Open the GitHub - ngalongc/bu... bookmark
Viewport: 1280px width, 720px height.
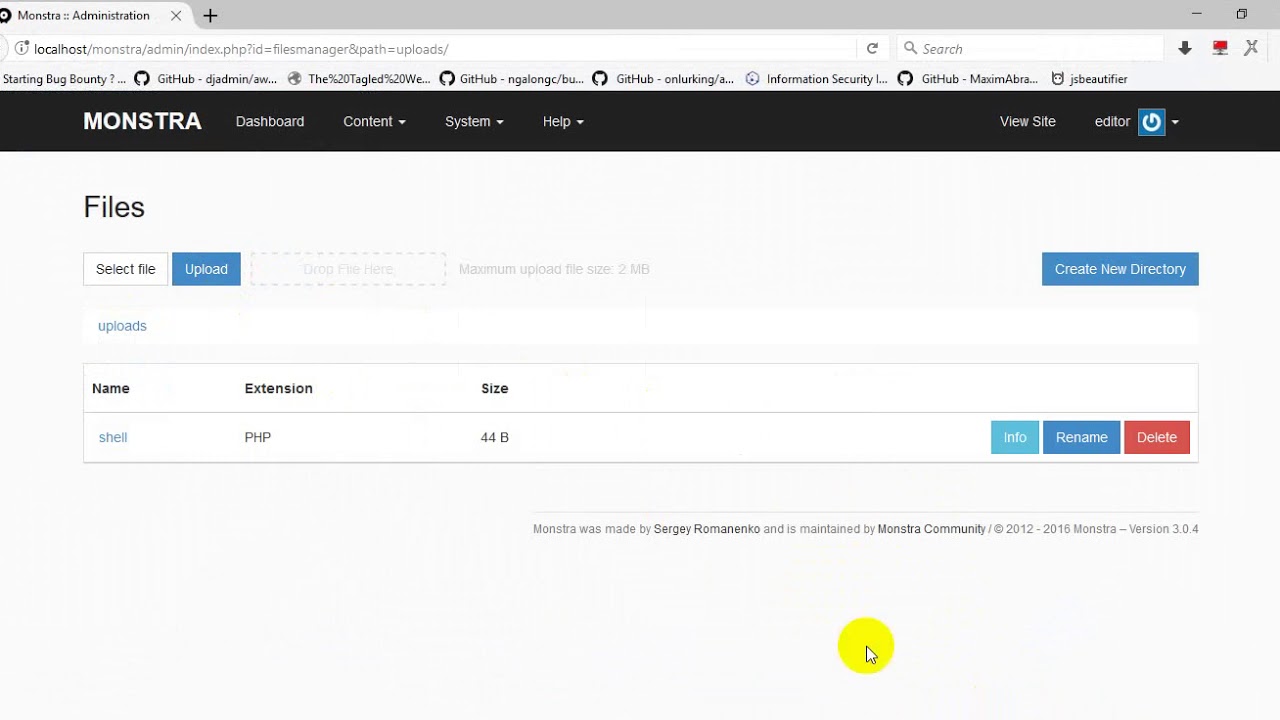tap(511, 79)
